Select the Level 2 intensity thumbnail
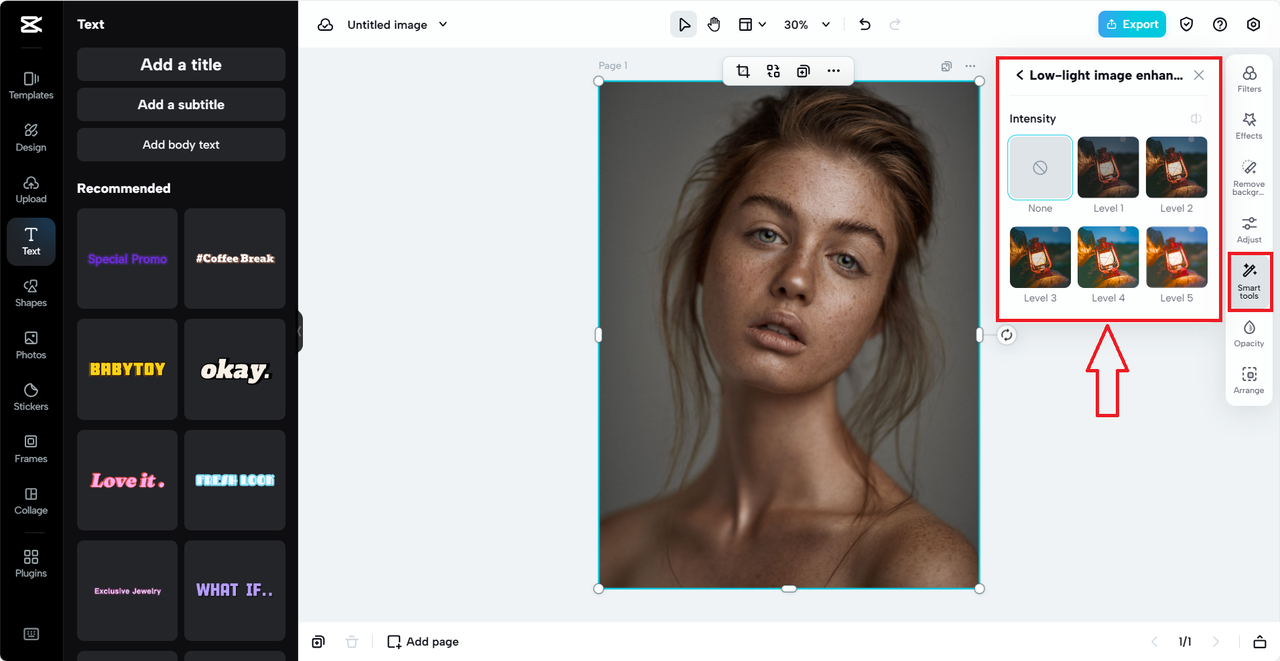The image size is (1280, 661). [1176, 168]
